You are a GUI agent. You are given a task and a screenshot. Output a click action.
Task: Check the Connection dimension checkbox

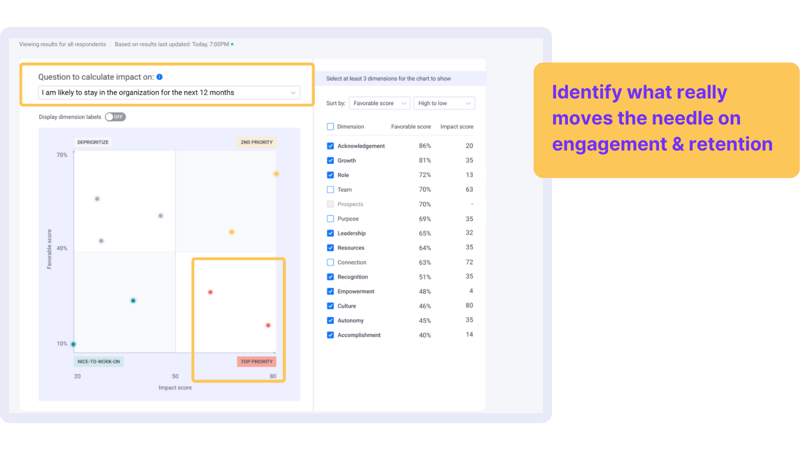pos(330,262)
